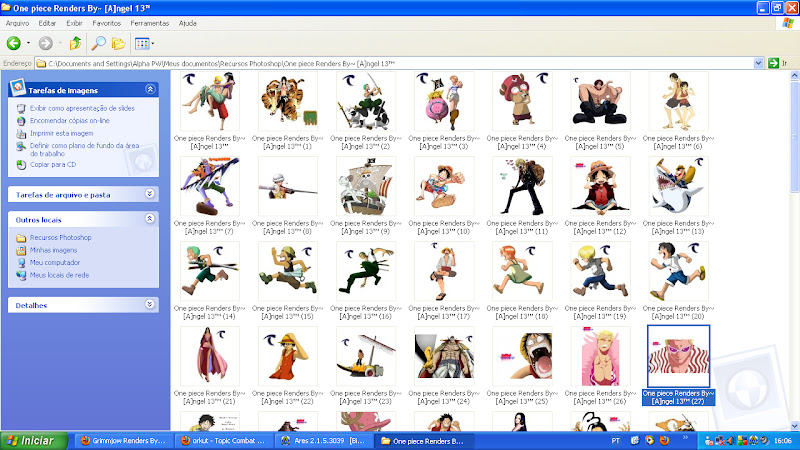800x450 pixels.
Task: Select thumbnail (13) with the shark
Action: click(678, 186)
